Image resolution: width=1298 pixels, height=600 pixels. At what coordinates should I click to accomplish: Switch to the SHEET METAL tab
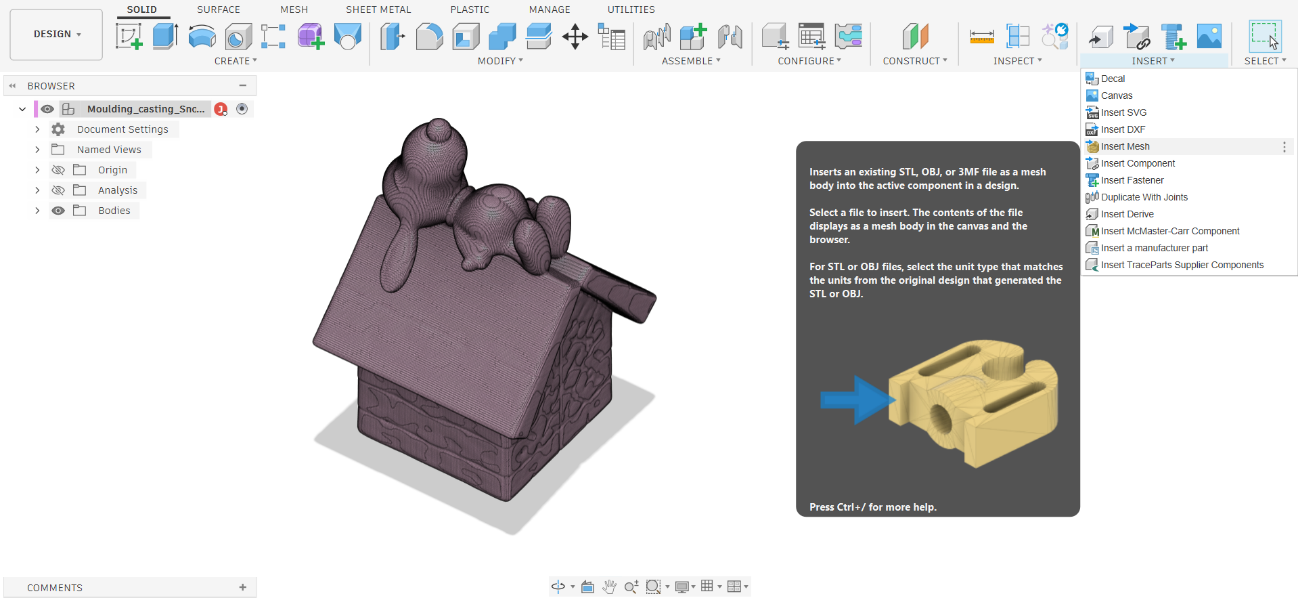pos(378,10)
